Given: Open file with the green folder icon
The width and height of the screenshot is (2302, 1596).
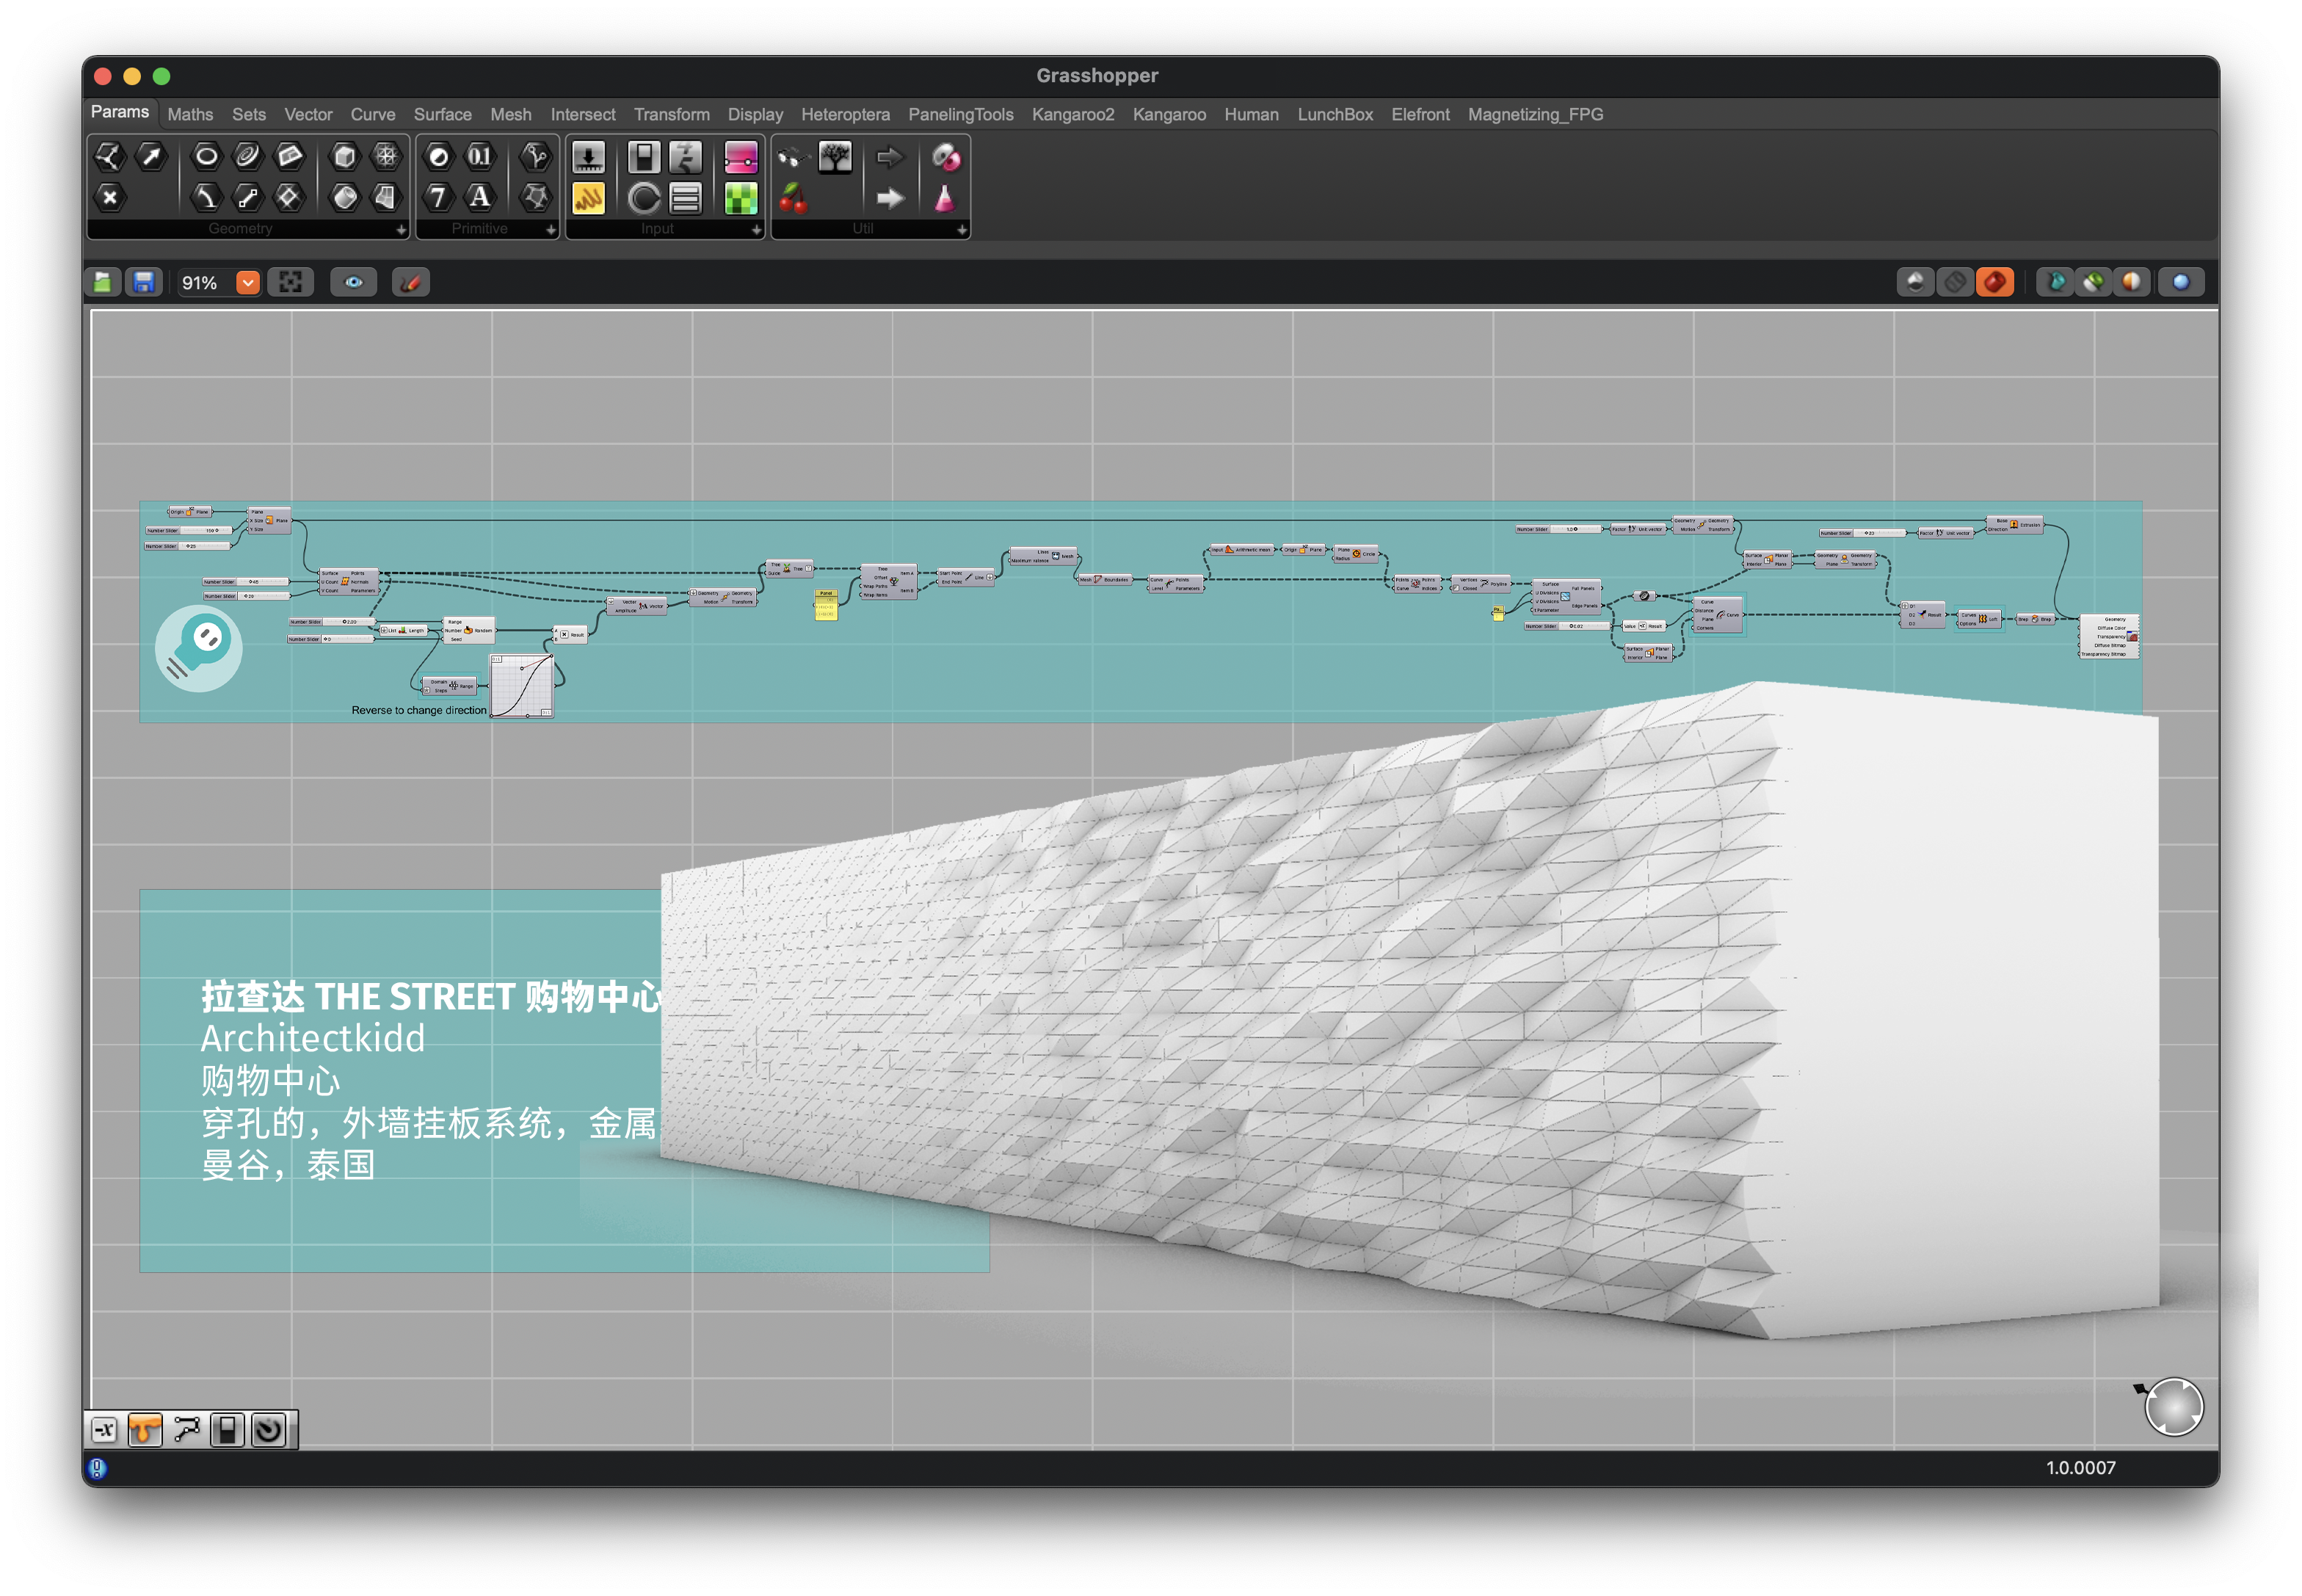Looking at the screenshot, I should (x=103, y=283).
